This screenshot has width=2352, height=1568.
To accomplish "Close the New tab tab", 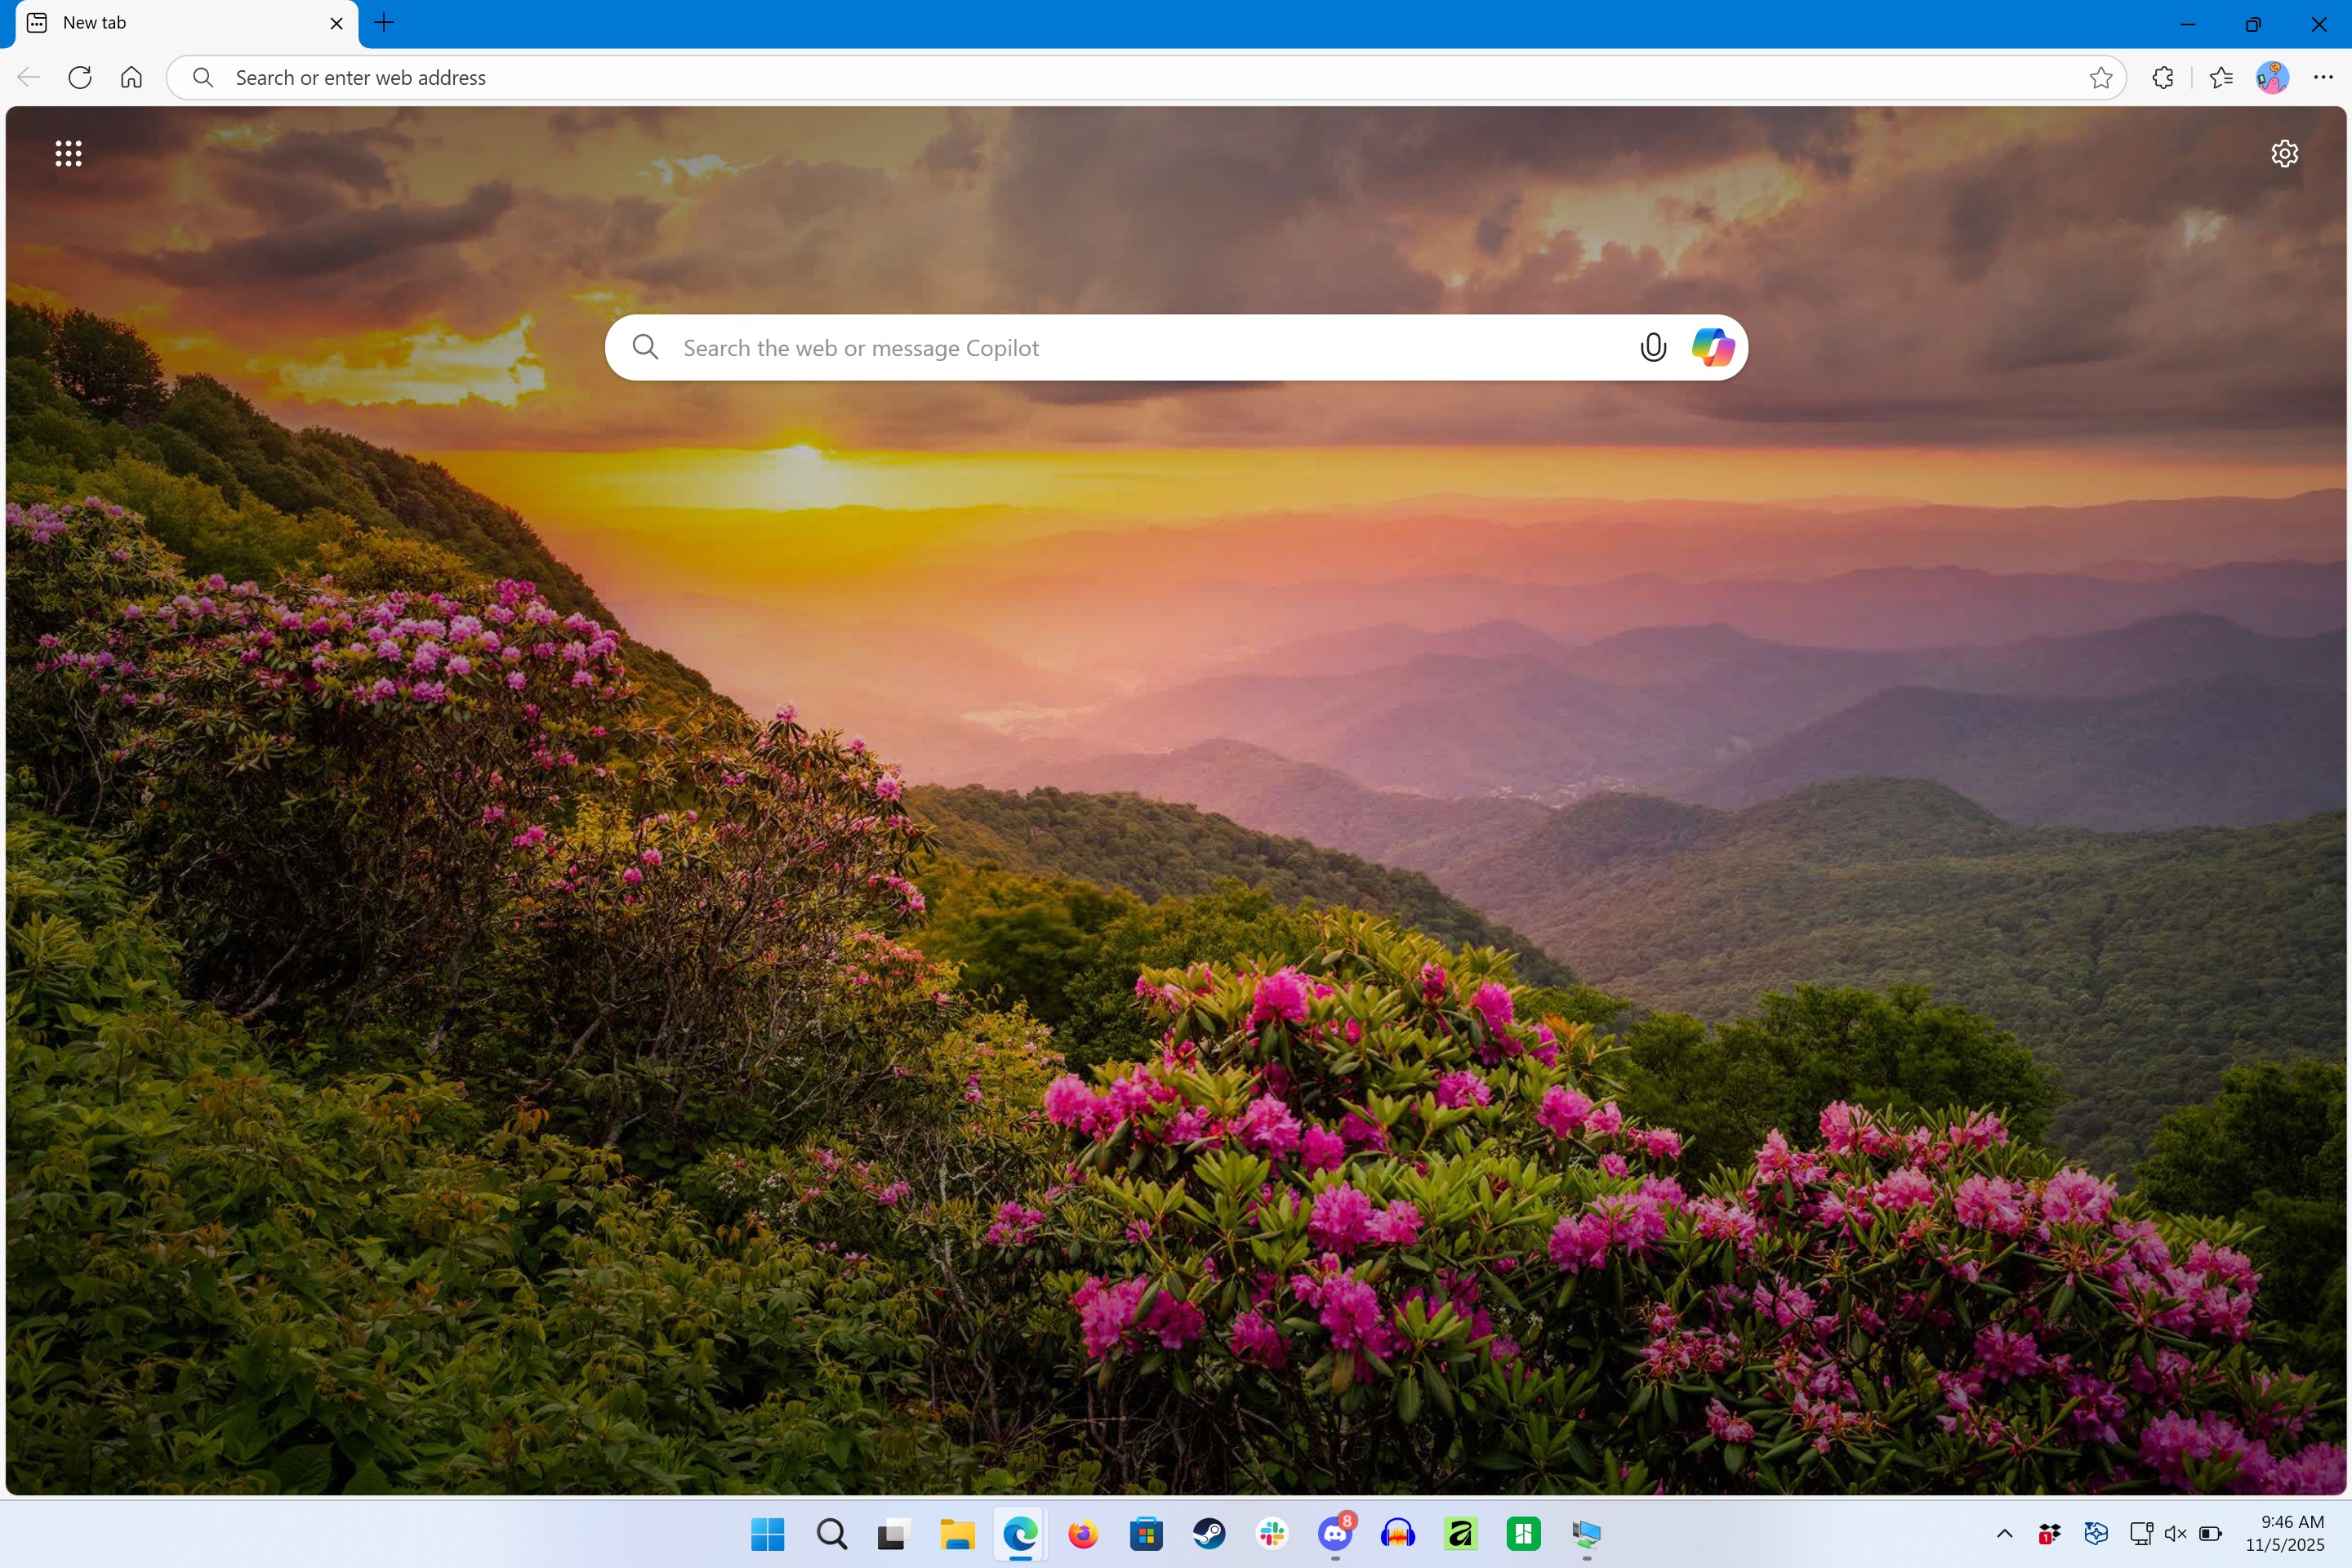I will (337, 23).
